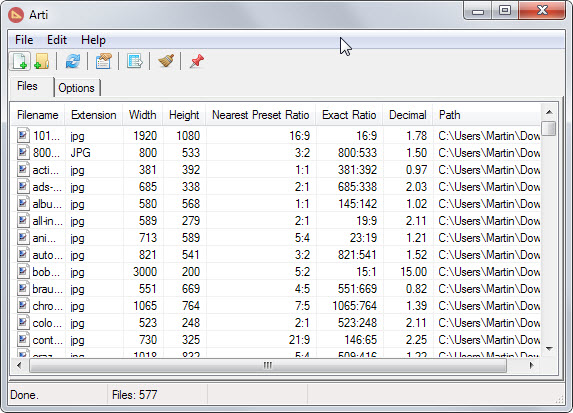
Task: Click the Add file toolbar icon
Action: (20, 61)
